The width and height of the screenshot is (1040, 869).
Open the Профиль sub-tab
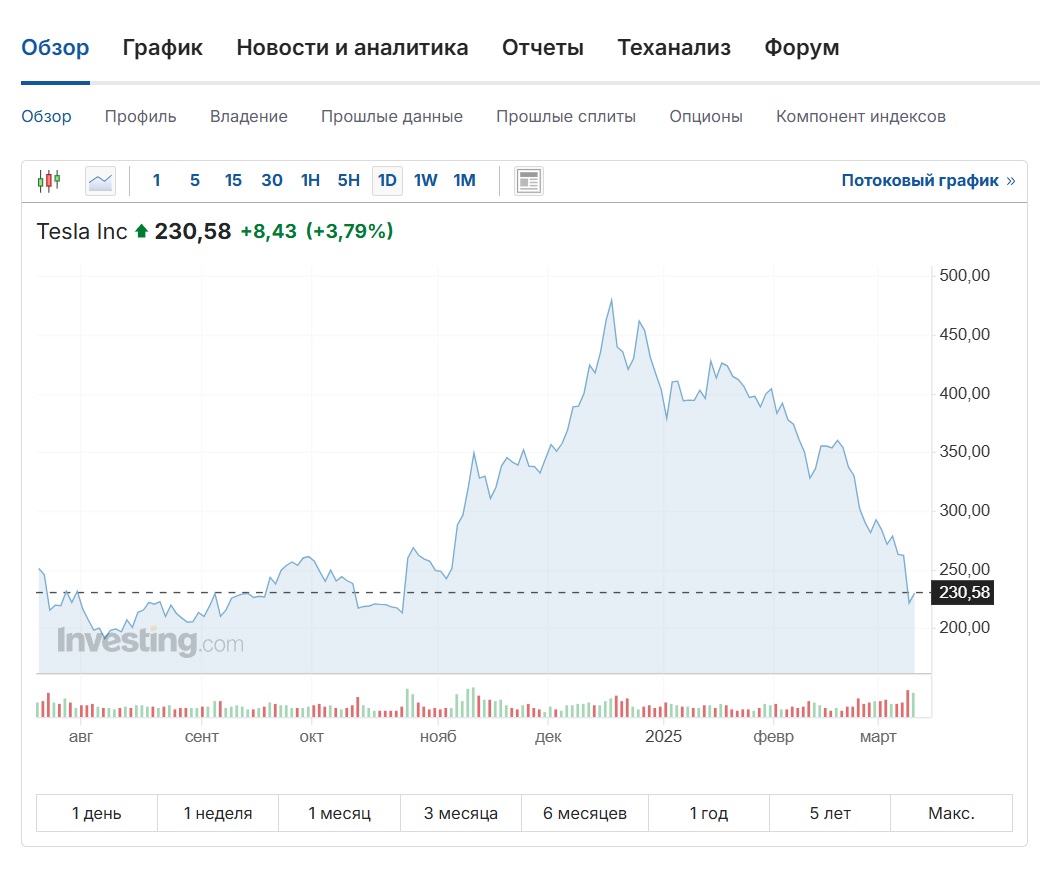click(x=141, y=117)
